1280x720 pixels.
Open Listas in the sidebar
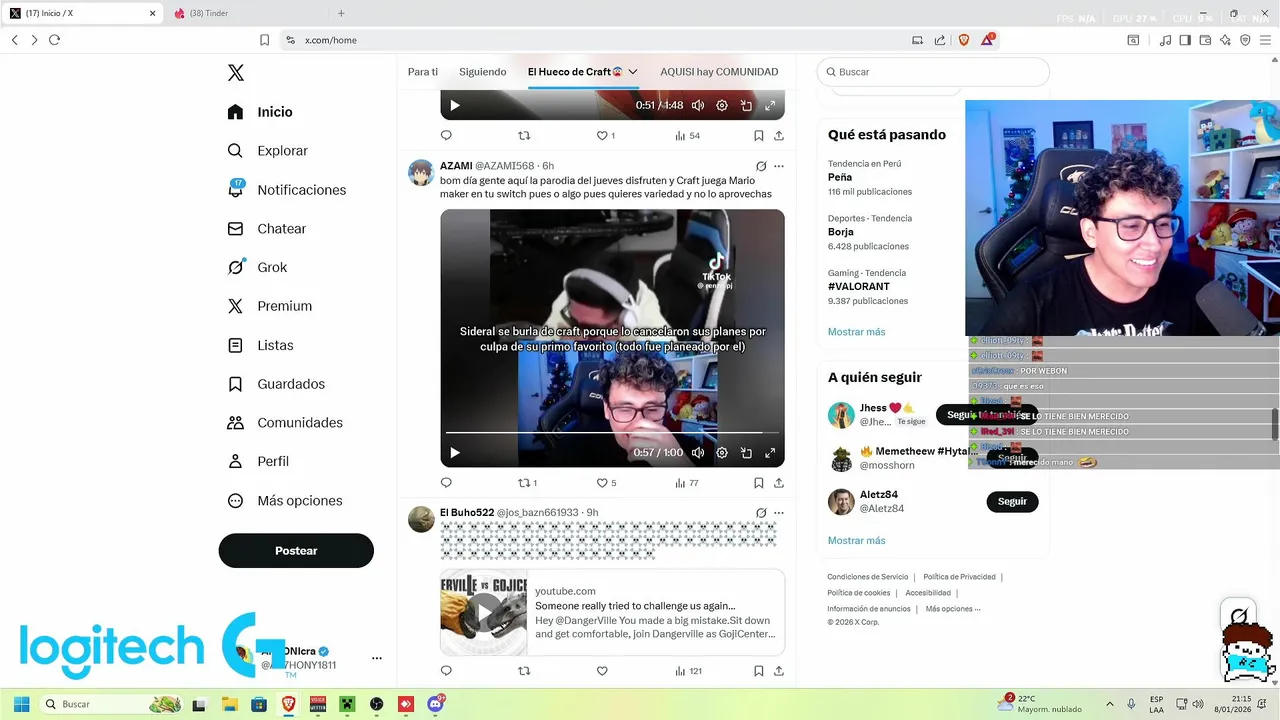(261, 345)
